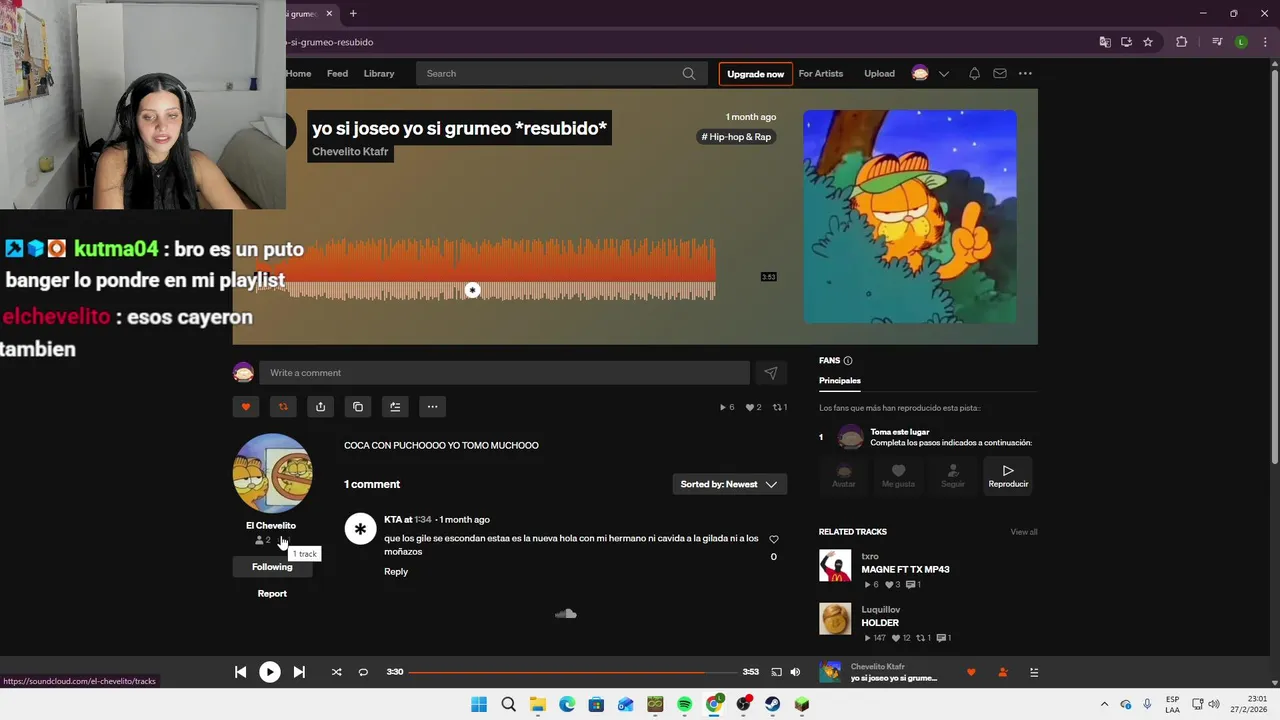The image size is (1280, 720).
Task: Open El Chevelito's profile avatar
Action: point(272,473)
